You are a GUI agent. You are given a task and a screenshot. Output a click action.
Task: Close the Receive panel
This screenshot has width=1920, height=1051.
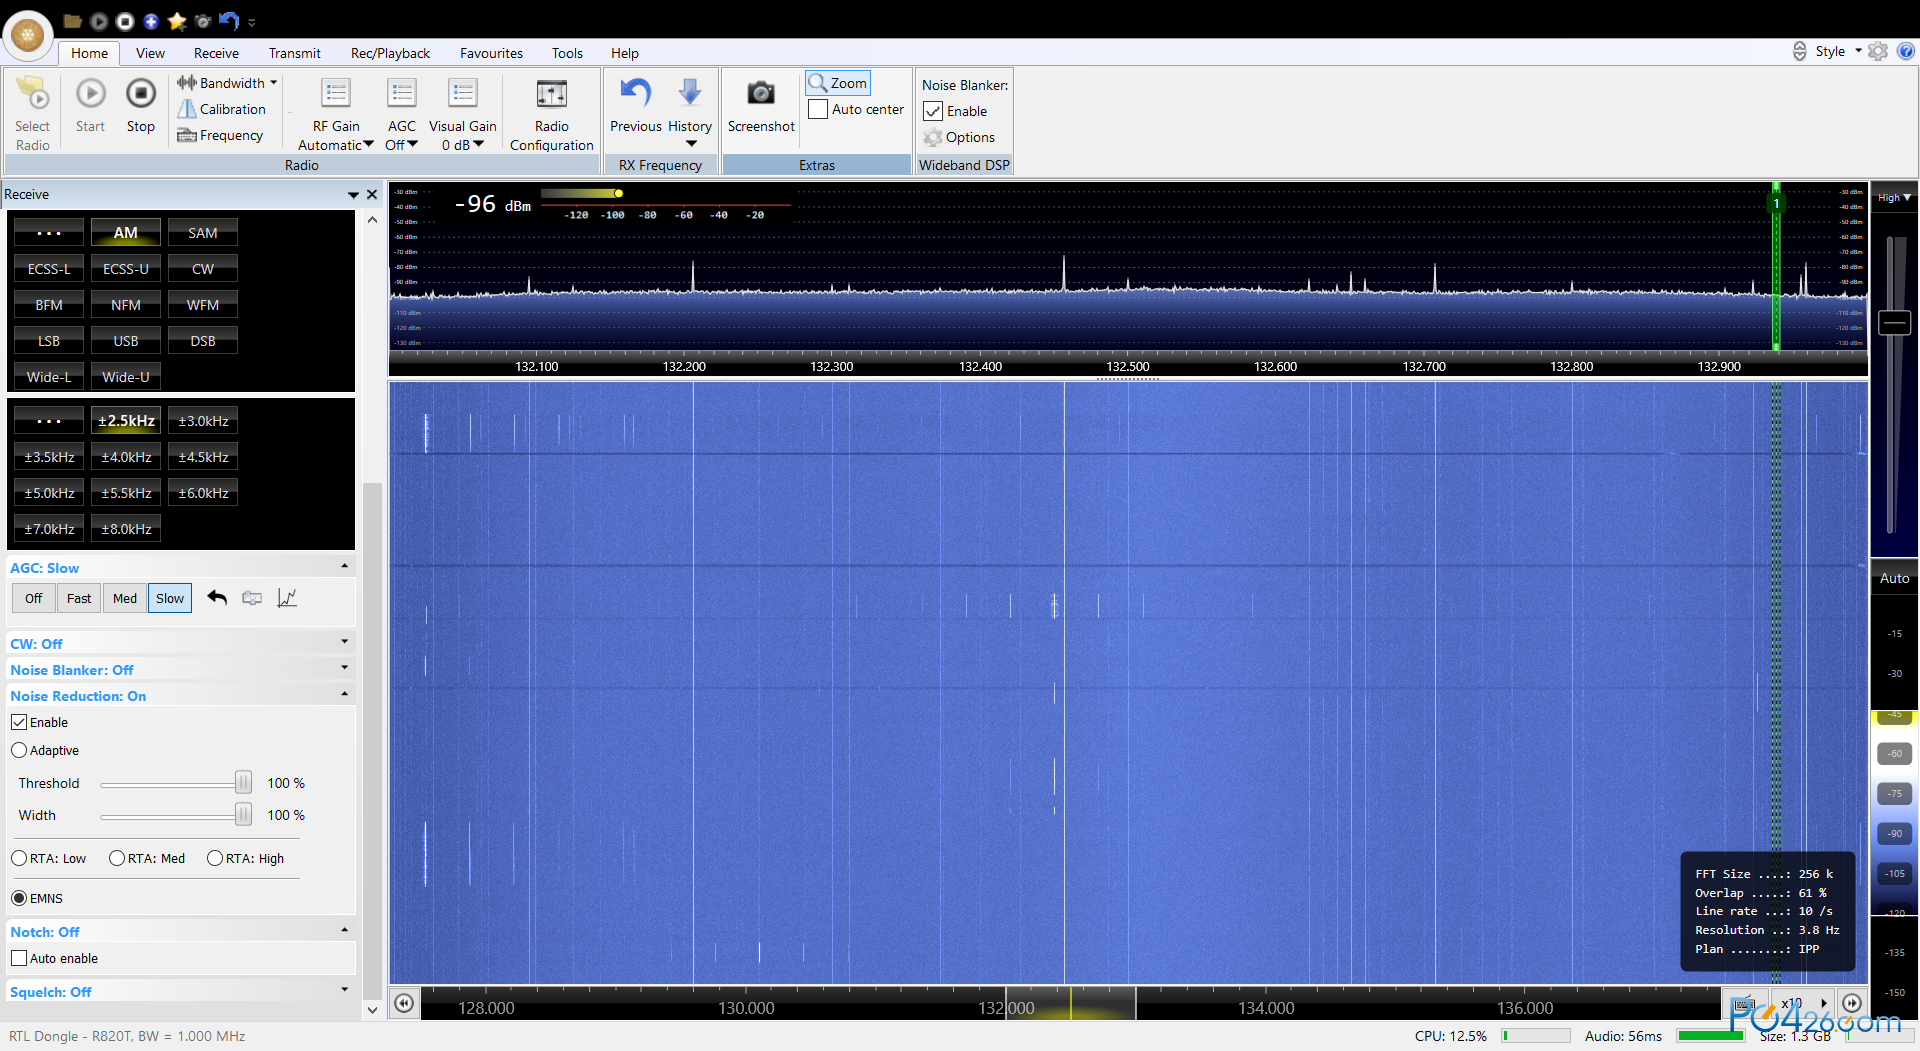click(372, 194)
